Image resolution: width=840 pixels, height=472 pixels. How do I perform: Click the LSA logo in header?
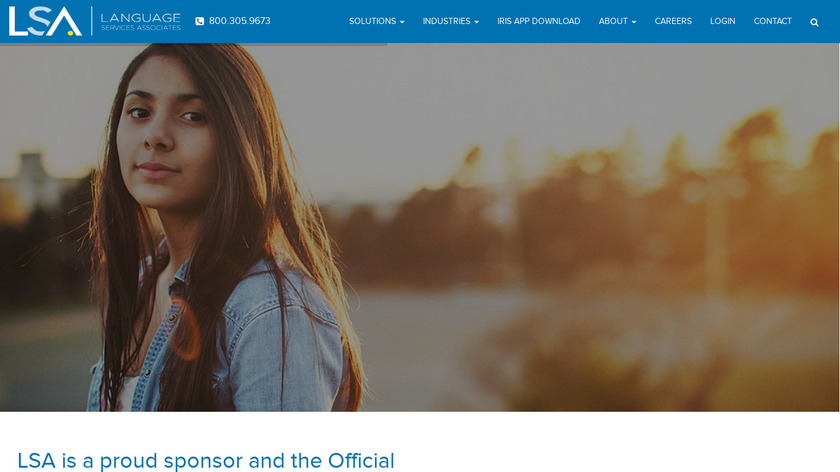(x=45, y=21)
